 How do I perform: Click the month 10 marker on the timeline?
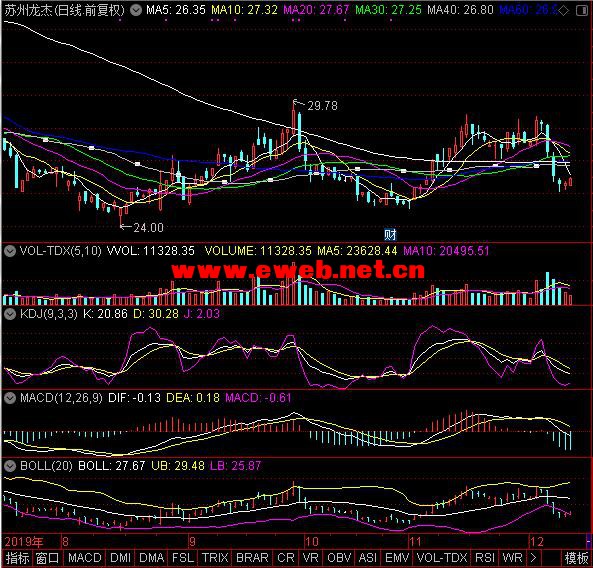[312, 542]
